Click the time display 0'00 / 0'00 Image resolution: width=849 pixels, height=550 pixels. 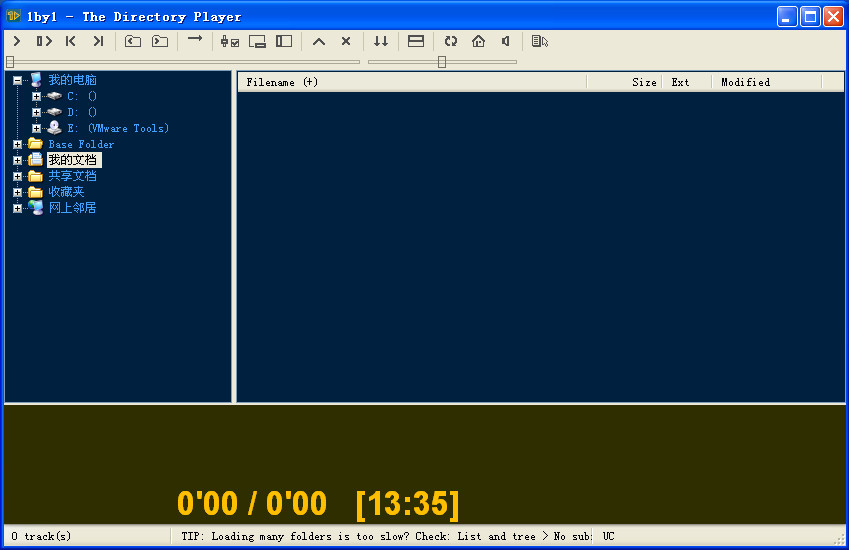click(251, 503)
